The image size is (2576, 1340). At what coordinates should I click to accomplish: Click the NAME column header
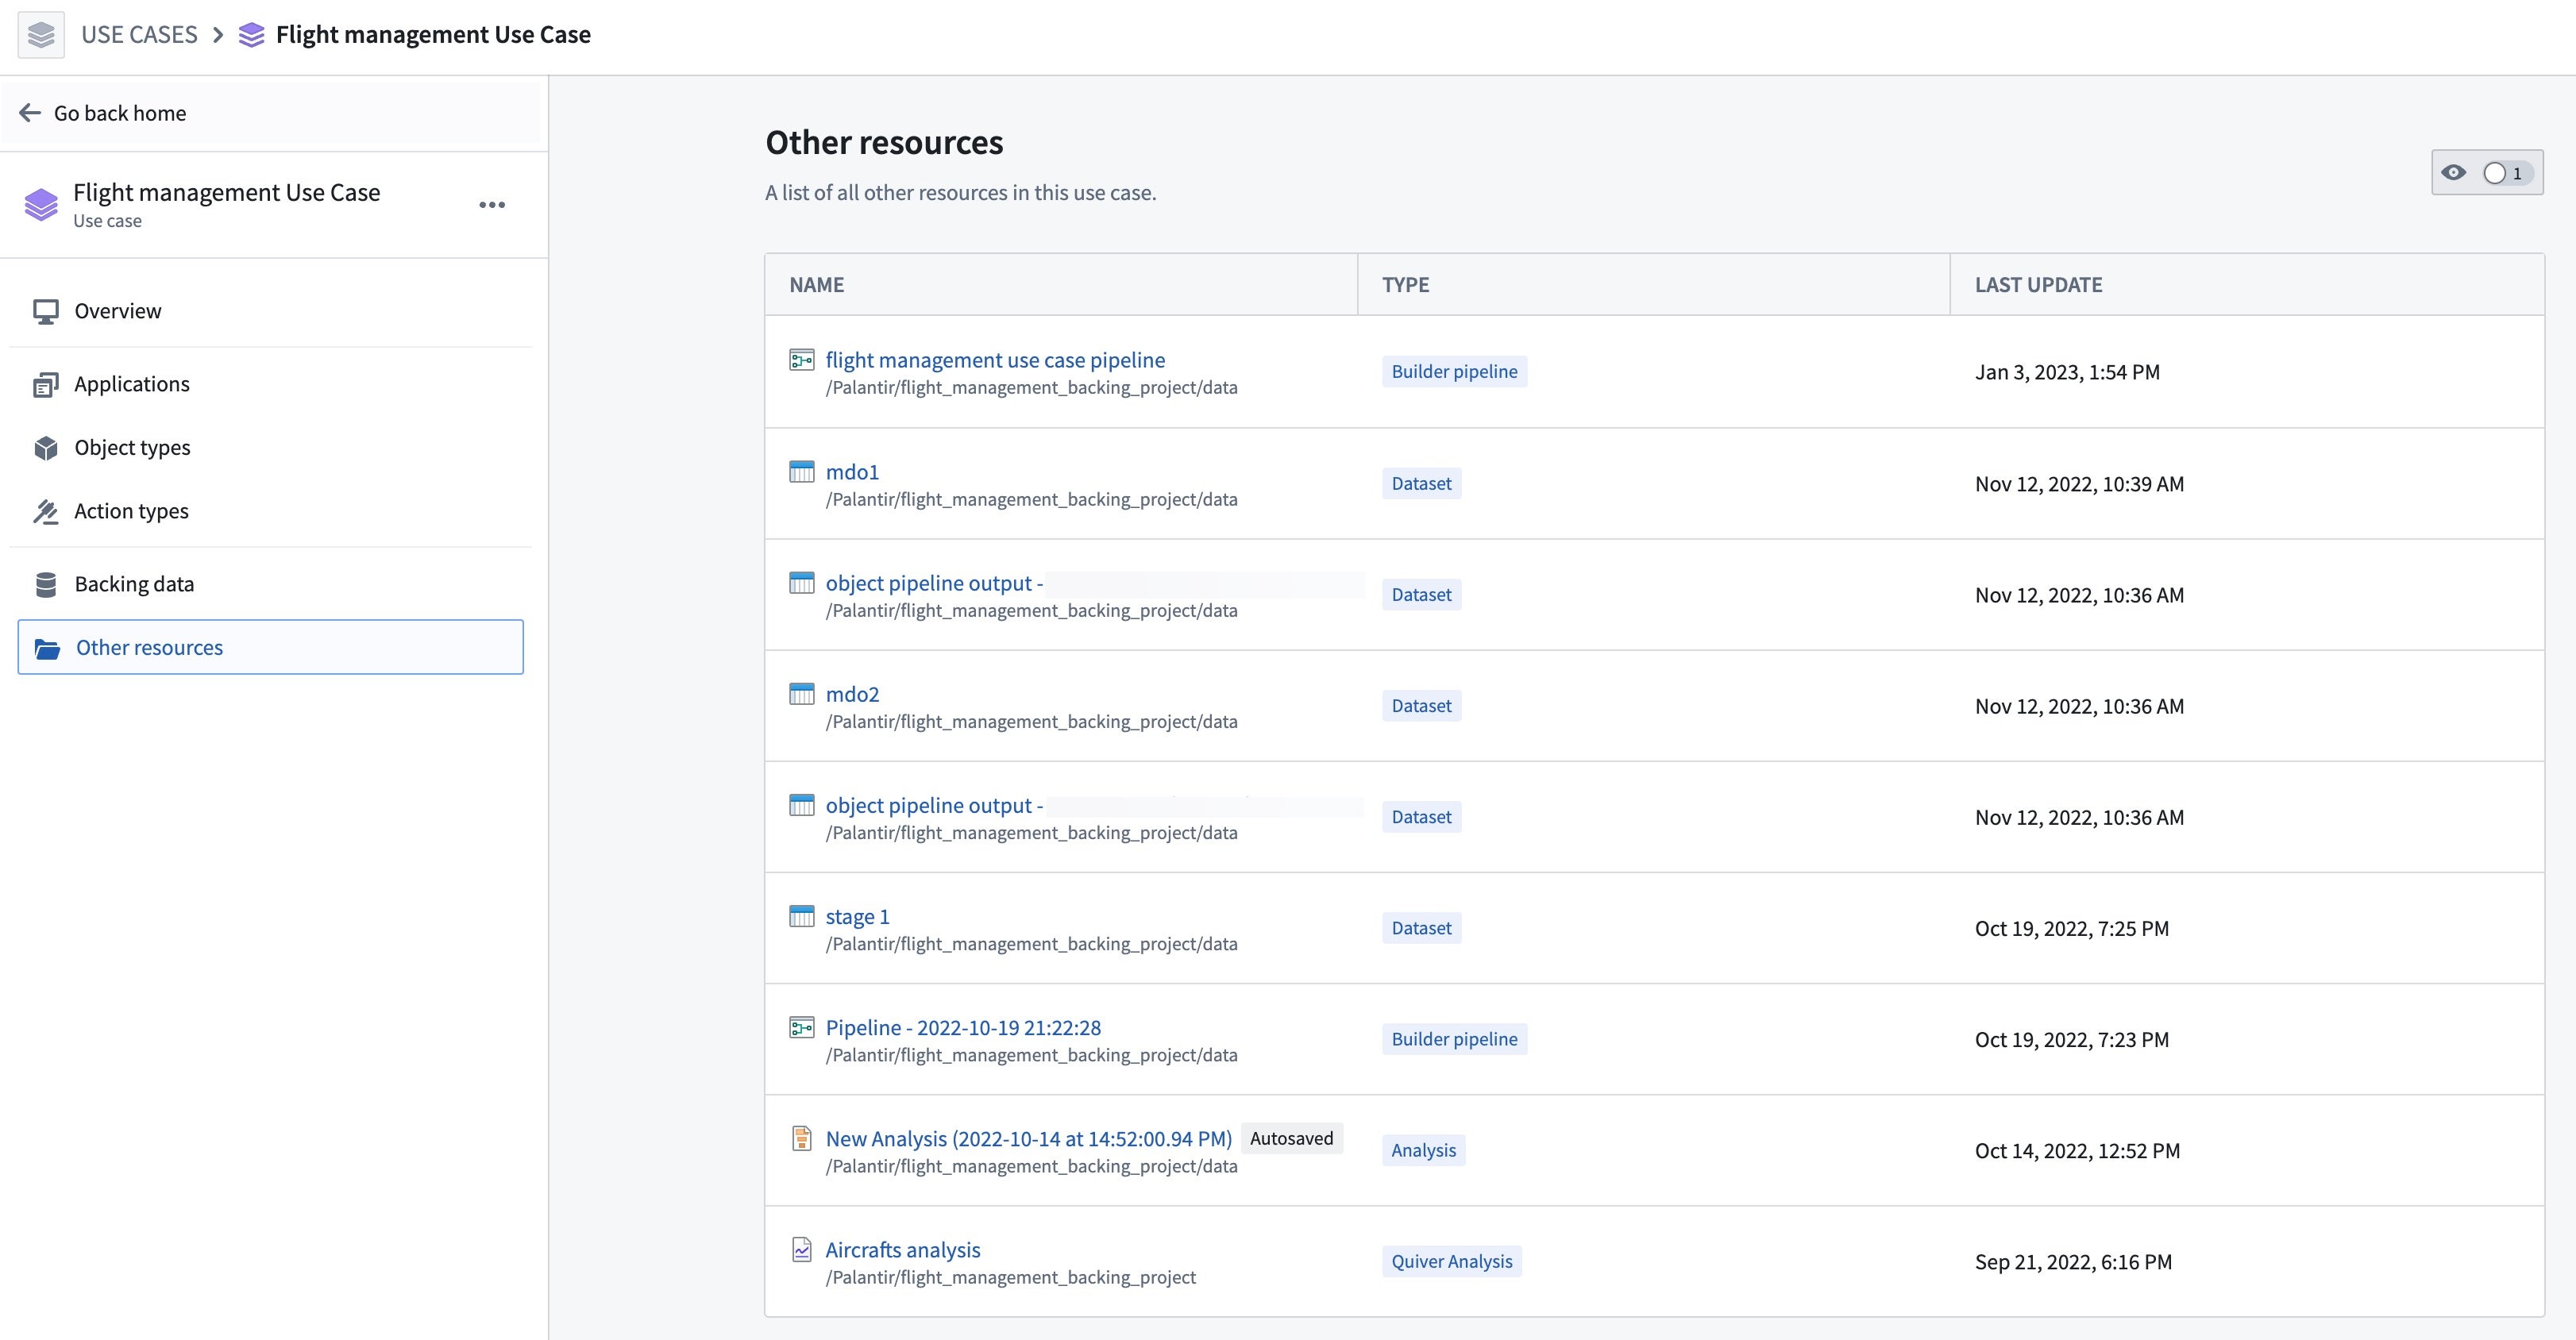[x=817, y=285]
